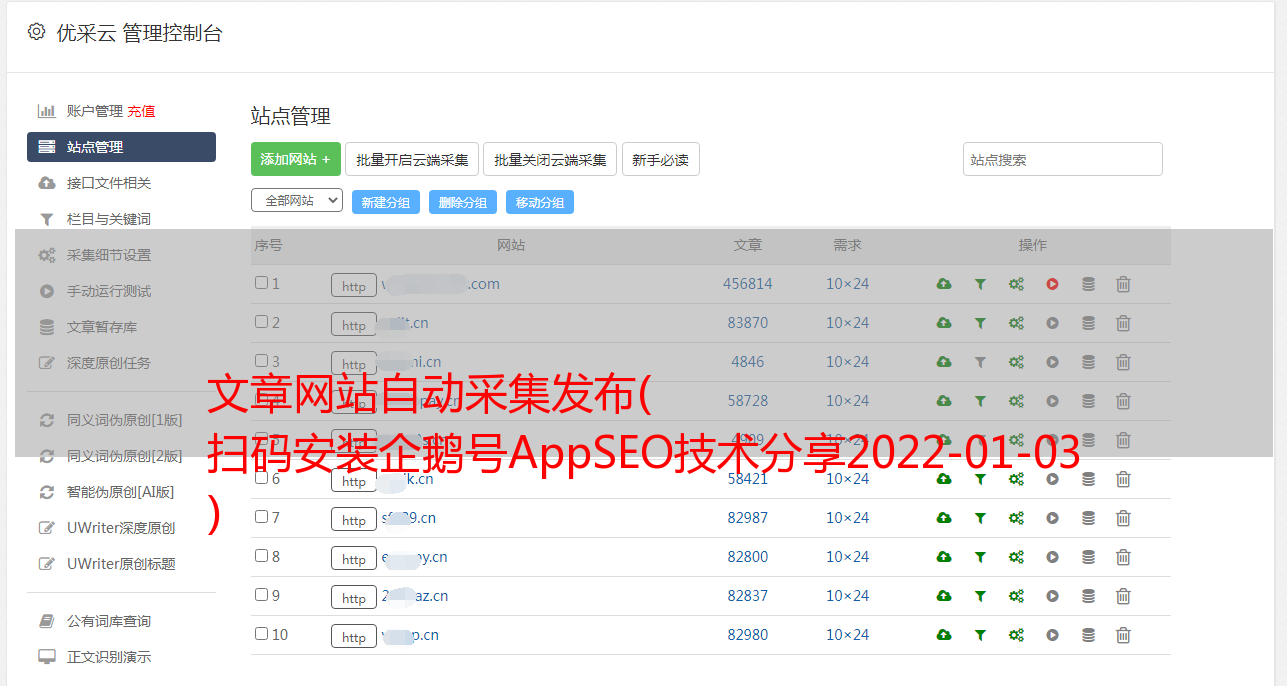Click play icon in row 8

coord(1052,557)
